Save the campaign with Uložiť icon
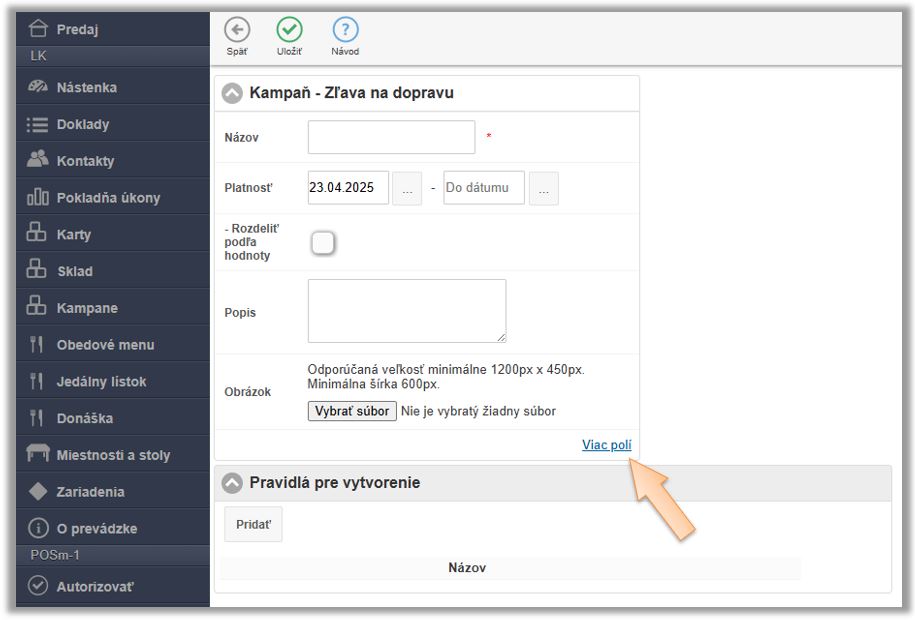Image resolution: width=915 pixels, height=620 pixels. pyautogui.click(x=289, y=31)
